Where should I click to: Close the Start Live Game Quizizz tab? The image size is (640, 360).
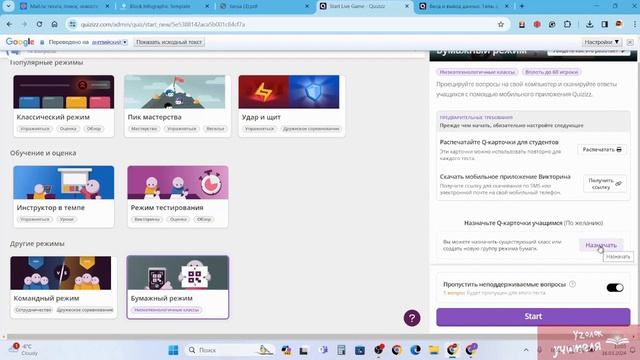pyautogui.click(x=407, y=7)
